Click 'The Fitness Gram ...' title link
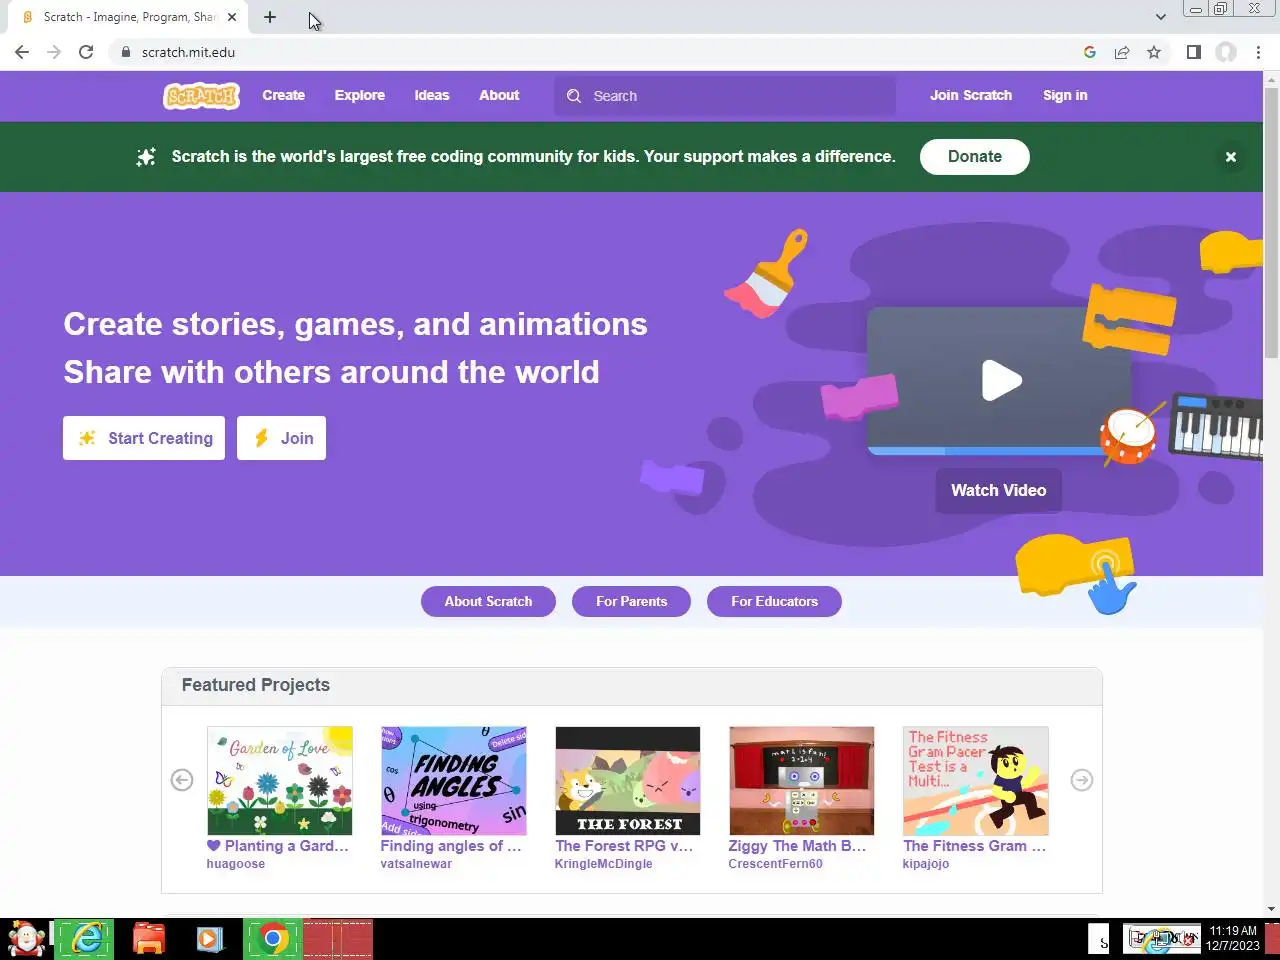The image size is (1280, 960). point(974,846)
